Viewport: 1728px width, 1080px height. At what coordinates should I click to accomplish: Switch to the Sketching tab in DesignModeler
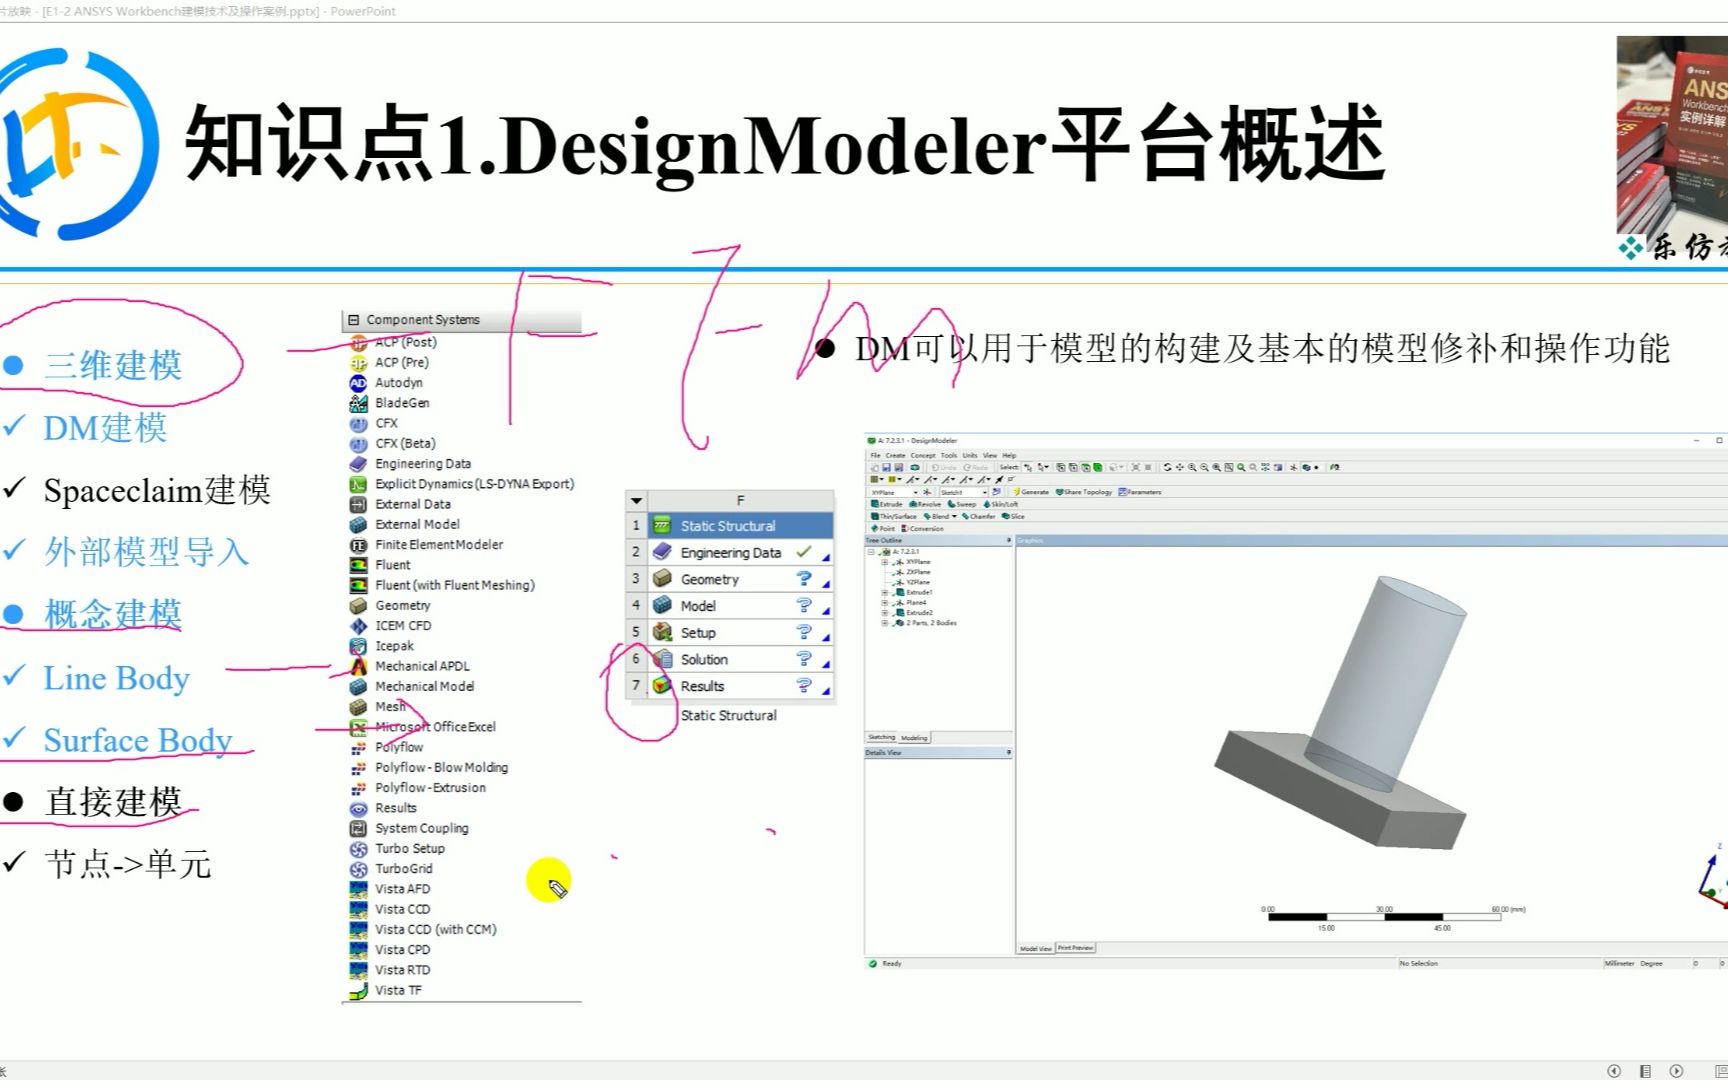[882, 738]
